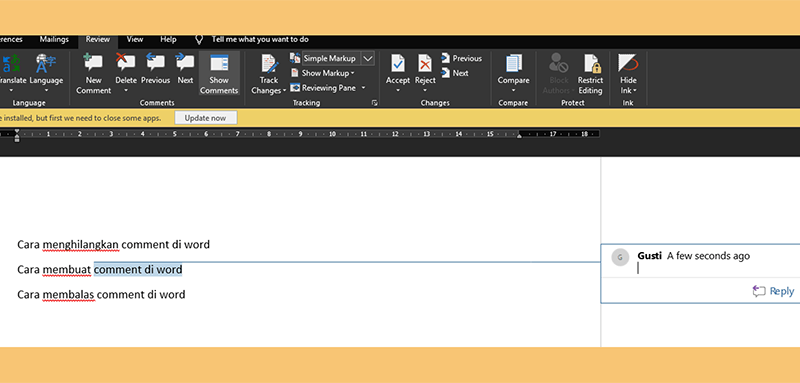Select the Review tab

pyautogui.click(x=97, y=40)
